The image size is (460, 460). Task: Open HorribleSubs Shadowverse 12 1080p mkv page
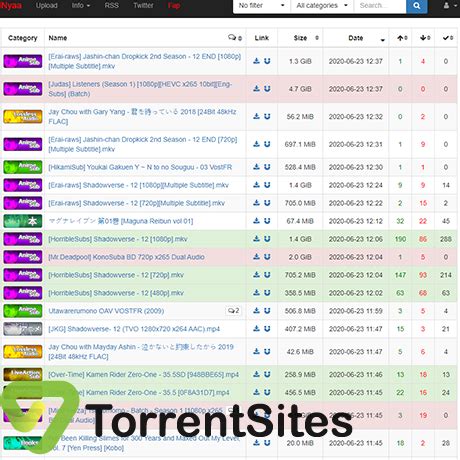click(x=118, y=239)
